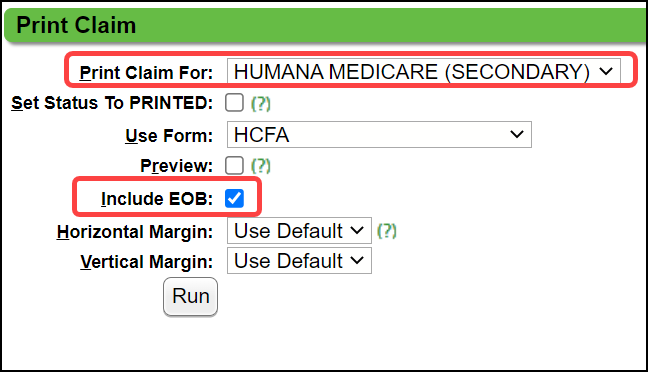This screenshot has height=372, width=648.
Task: Click the Print Claim For label
Action: coord(146,73)
